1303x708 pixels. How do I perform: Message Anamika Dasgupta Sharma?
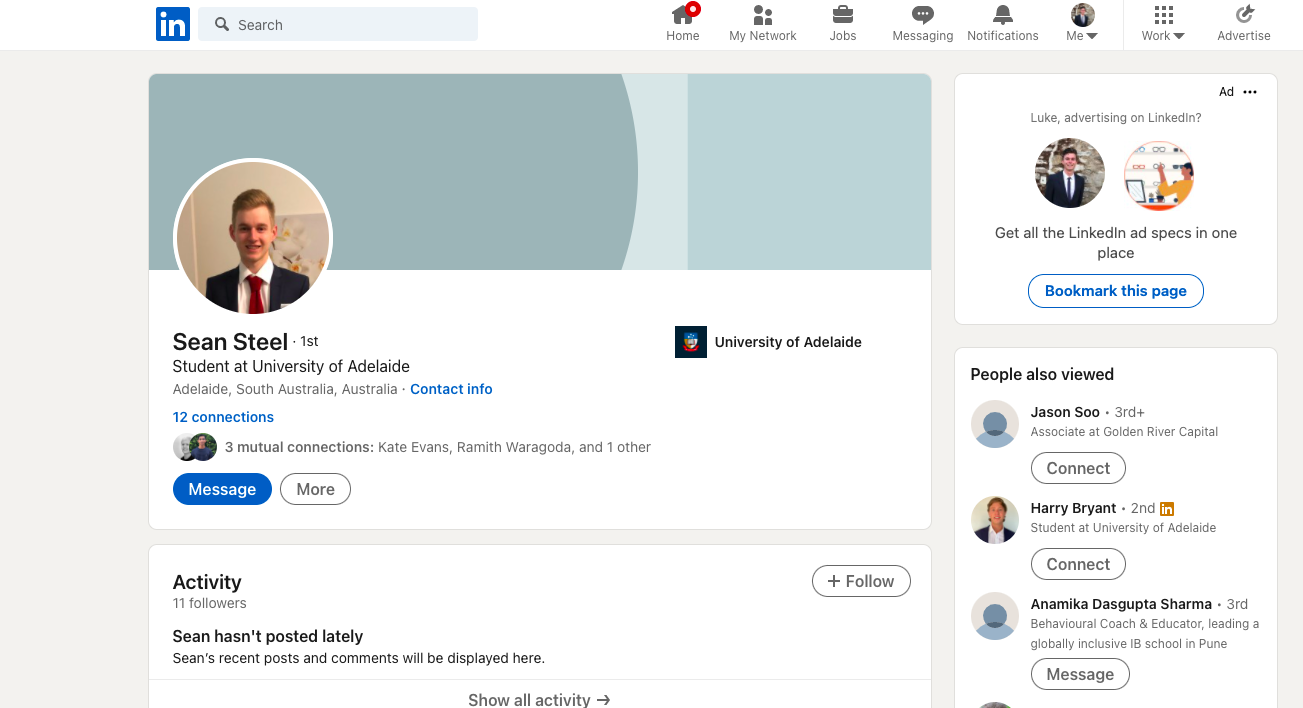pos(1080,673)
